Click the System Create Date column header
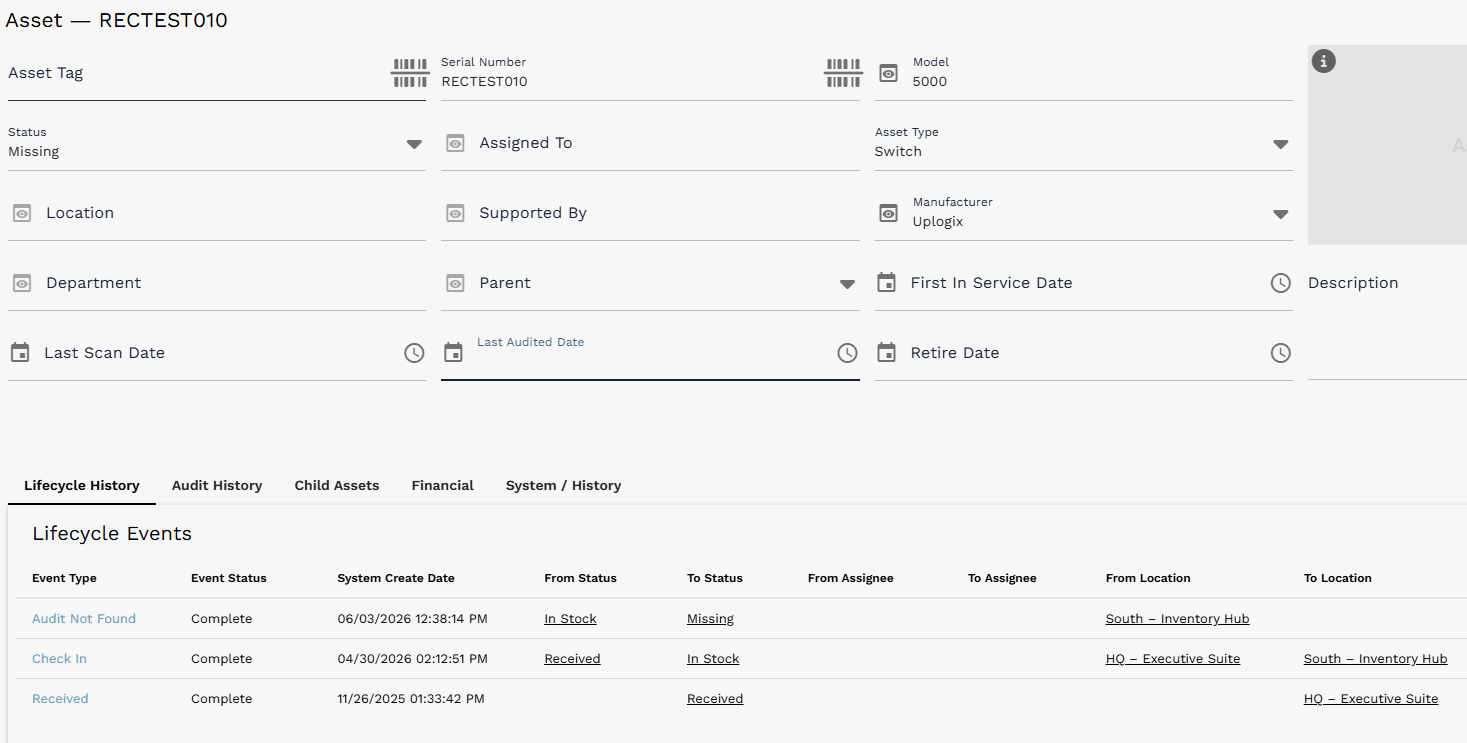Screen dimensions: 1467x743 coord(396,578)
